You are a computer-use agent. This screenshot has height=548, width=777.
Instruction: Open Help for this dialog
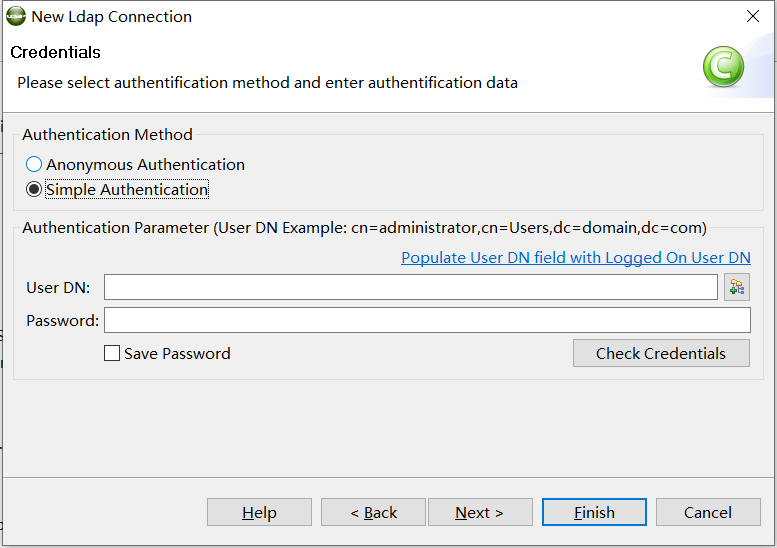259,512
